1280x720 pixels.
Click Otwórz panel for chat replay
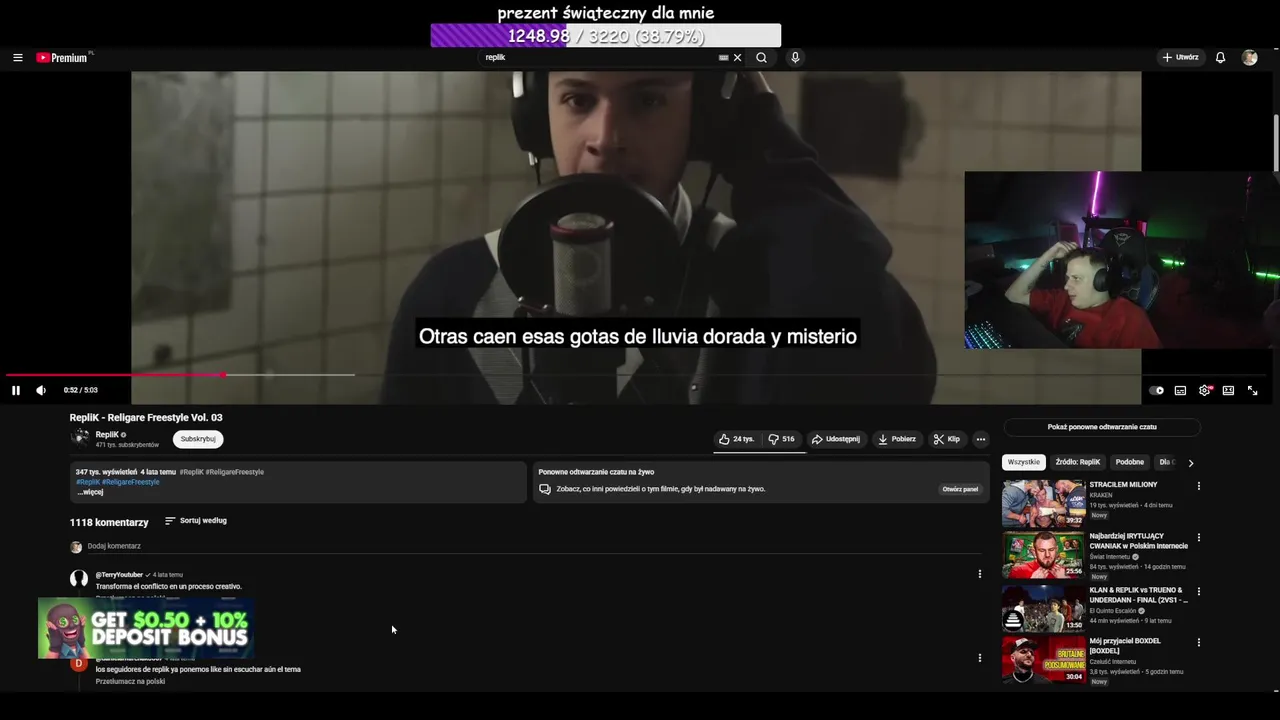[x=960, y=489]
